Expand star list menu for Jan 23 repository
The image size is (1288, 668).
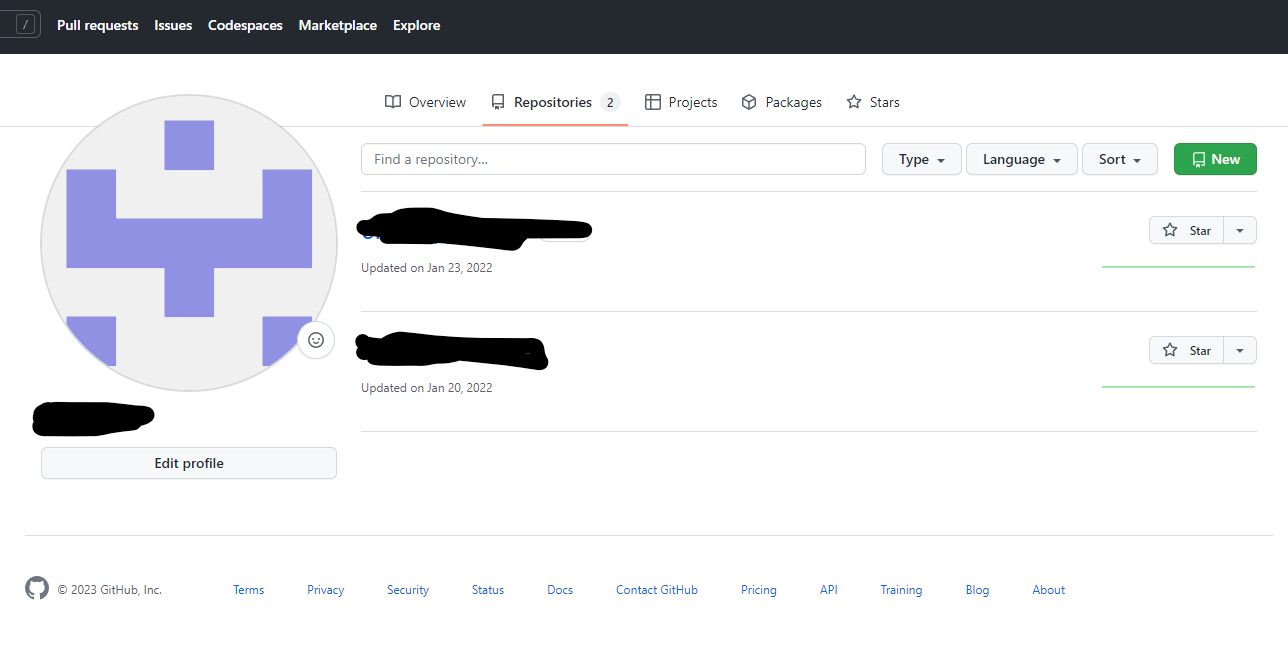(x=1240, y=230)
